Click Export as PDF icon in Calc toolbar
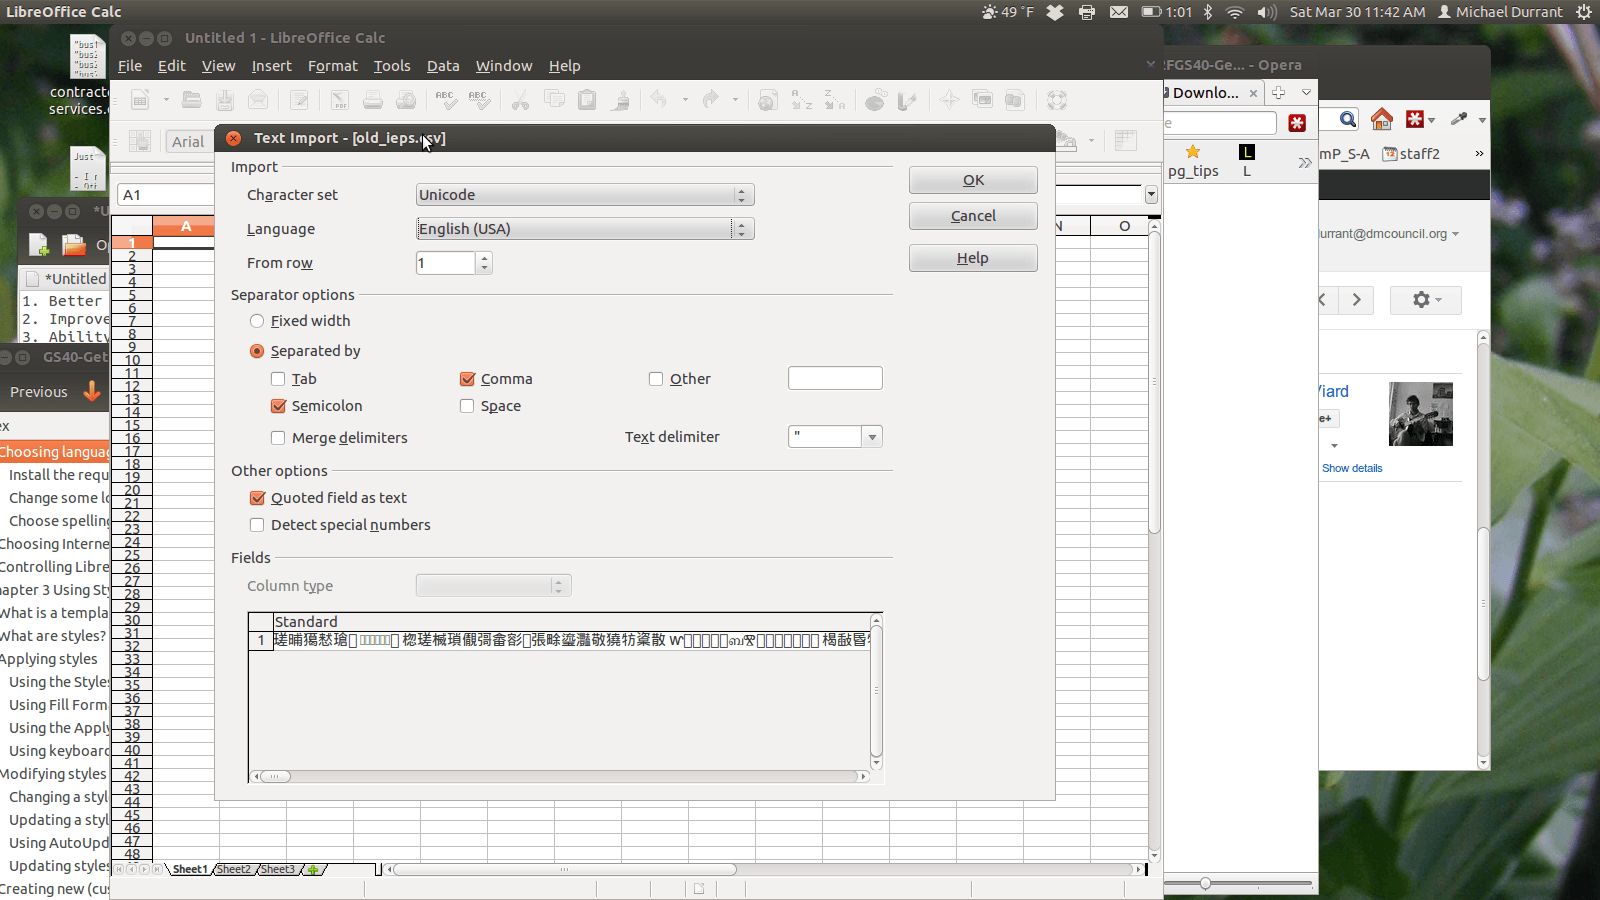The height and width of the screenshot is (900, 1600). pyautogui.click(x=340, y=100)
